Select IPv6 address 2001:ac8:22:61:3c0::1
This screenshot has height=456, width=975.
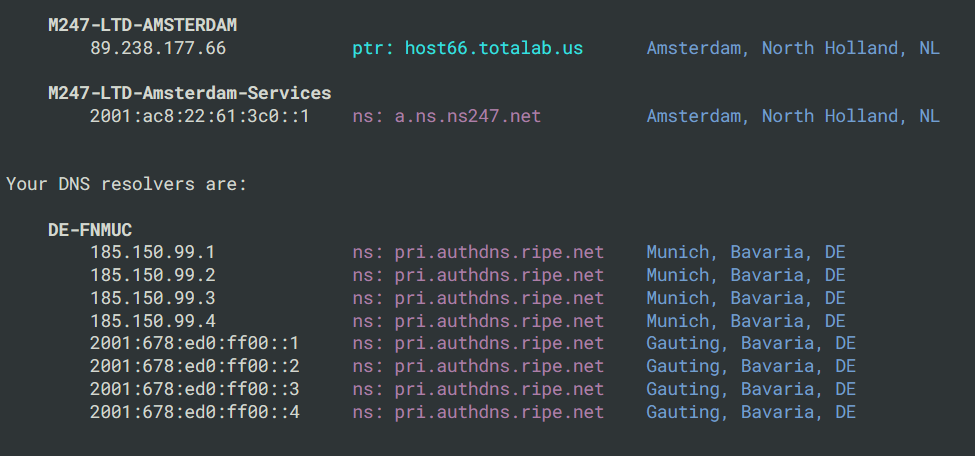click(x=200, y=116)
